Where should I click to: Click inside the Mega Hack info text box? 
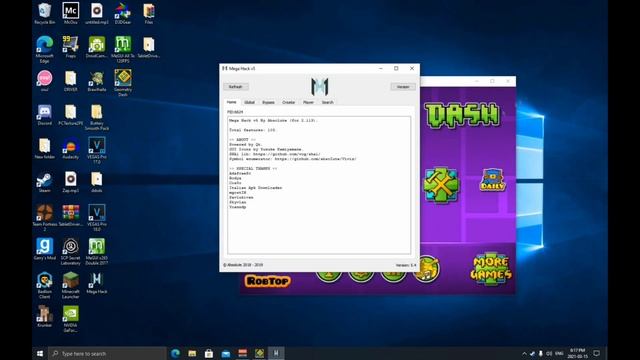click(x=319, y=185)
